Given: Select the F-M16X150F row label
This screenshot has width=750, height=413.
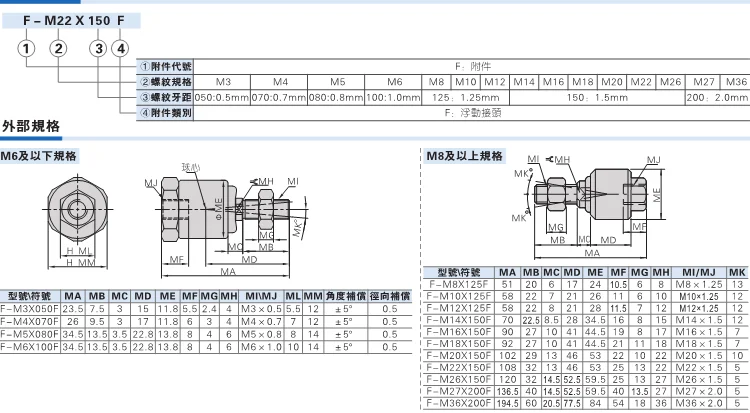Looking at the screenshot, I should point(458,332).
